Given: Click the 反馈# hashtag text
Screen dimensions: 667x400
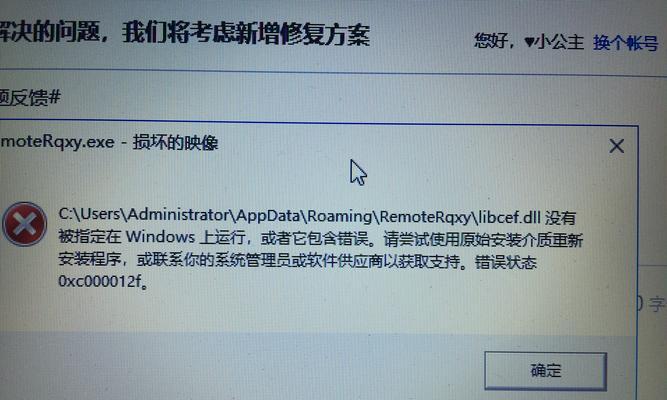Looking at the screenshot, I should [34, 97].
